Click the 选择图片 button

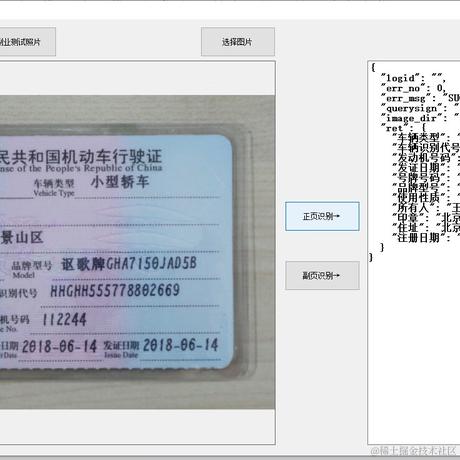pos(238,42)
